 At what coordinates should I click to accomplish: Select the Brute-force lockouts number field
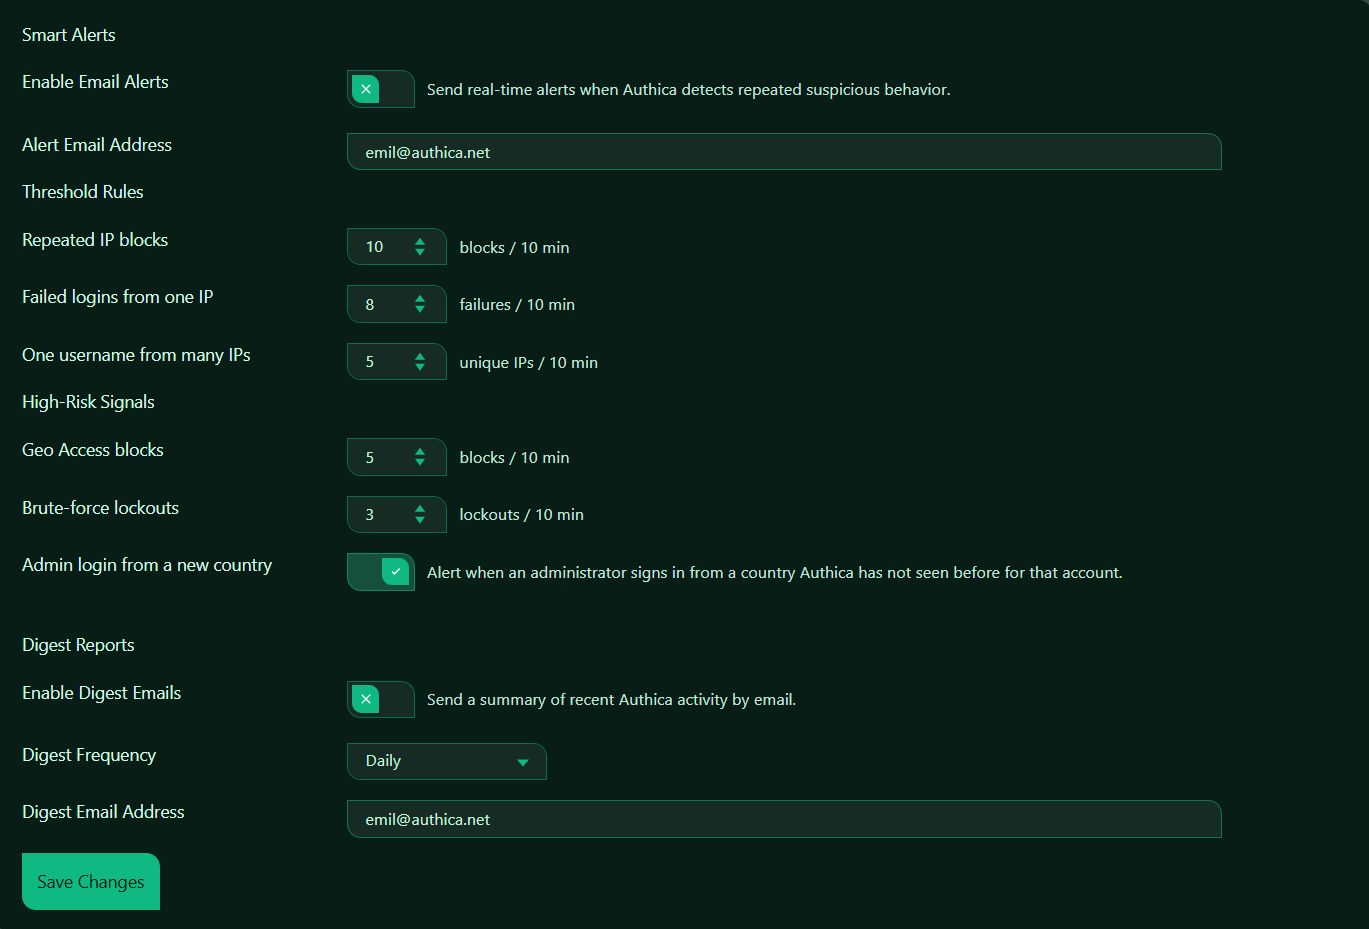click(x=380, y=515)
